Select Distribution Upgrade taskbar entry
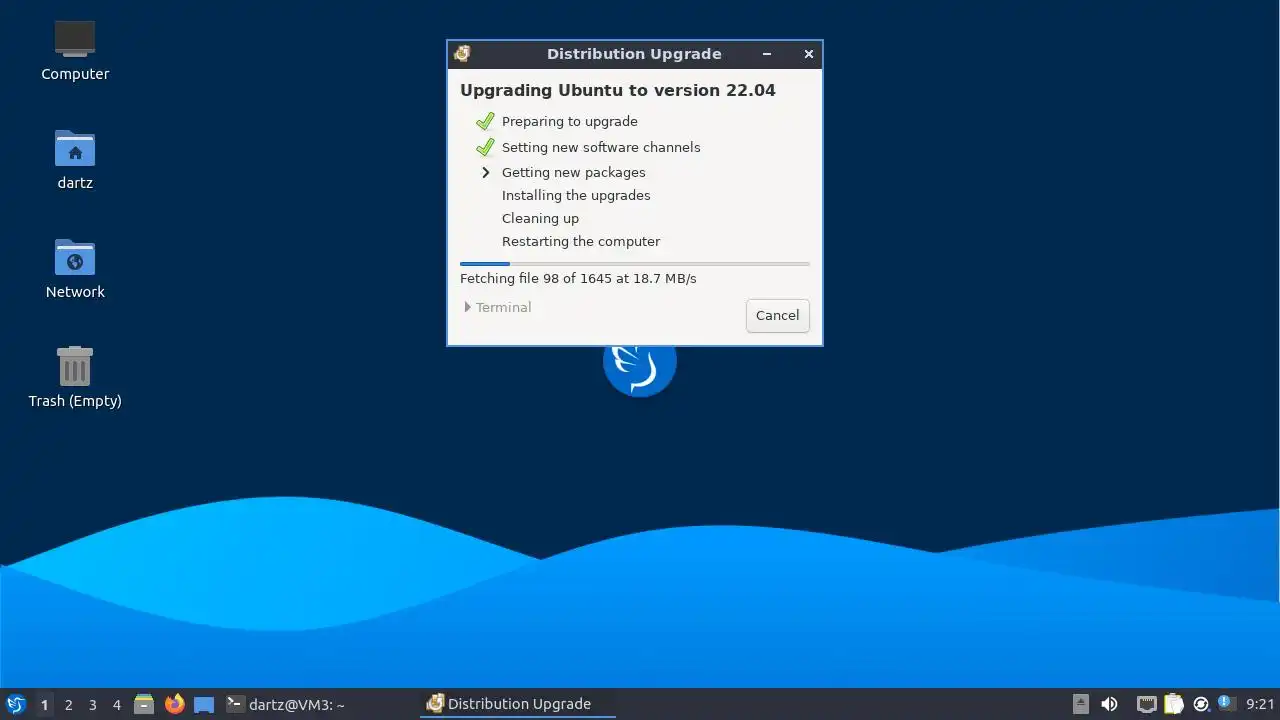The height and width of the screenshot is (720, 1280). coord(518,704)
